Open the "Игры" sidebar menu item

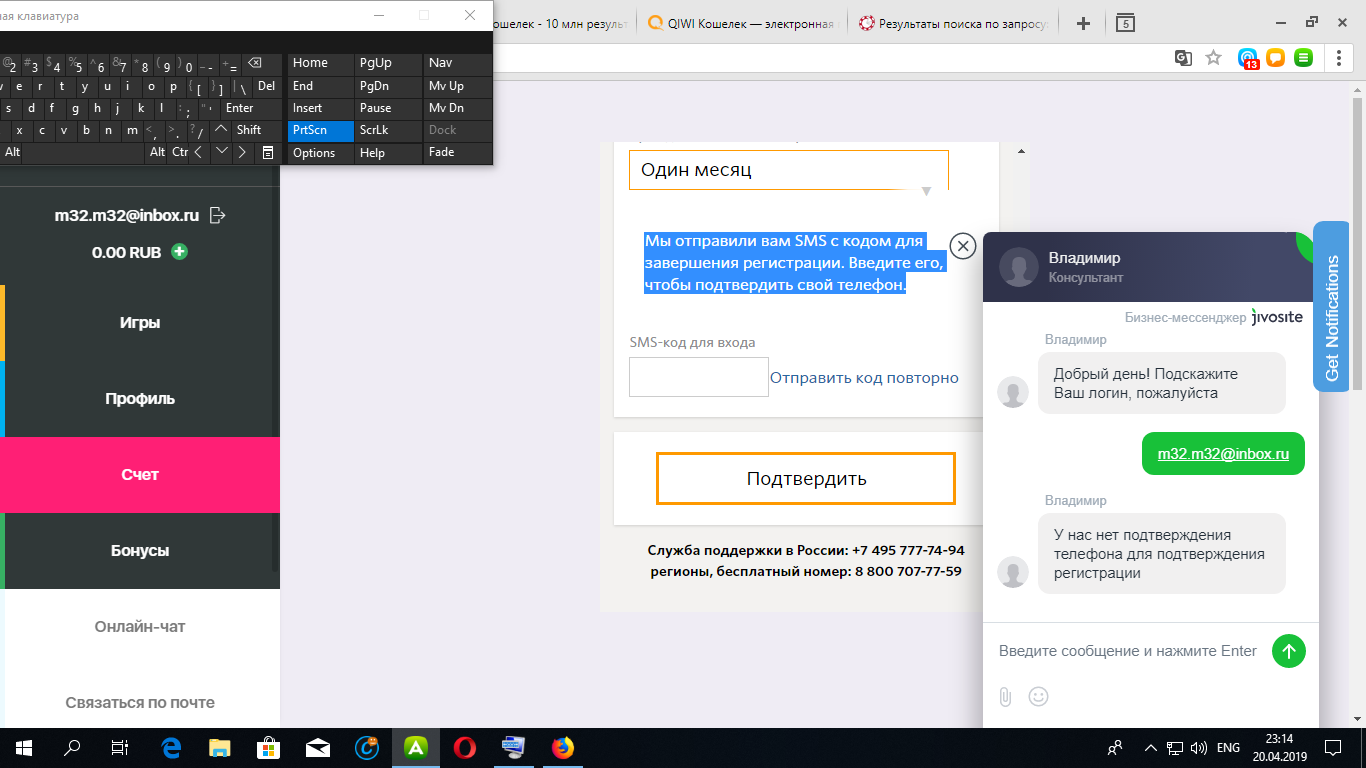click(140, 323)
